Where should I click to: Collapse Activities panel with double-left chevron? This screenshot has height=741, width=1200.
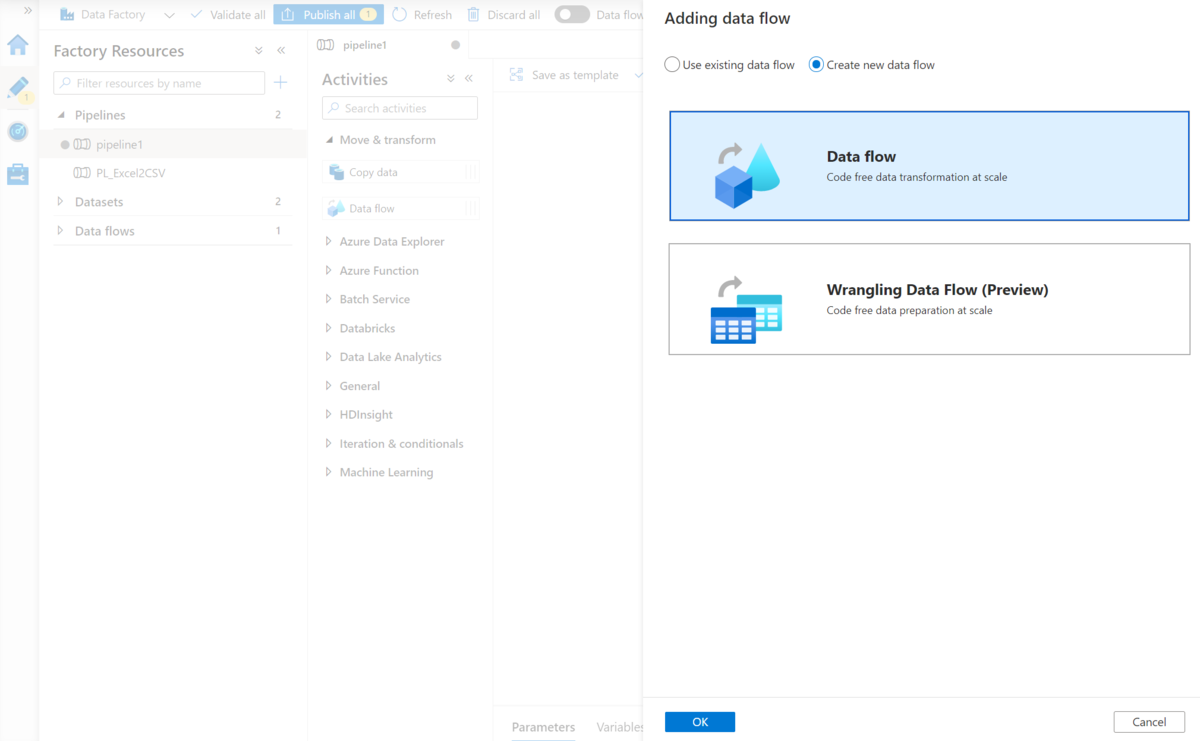[469, 79]
